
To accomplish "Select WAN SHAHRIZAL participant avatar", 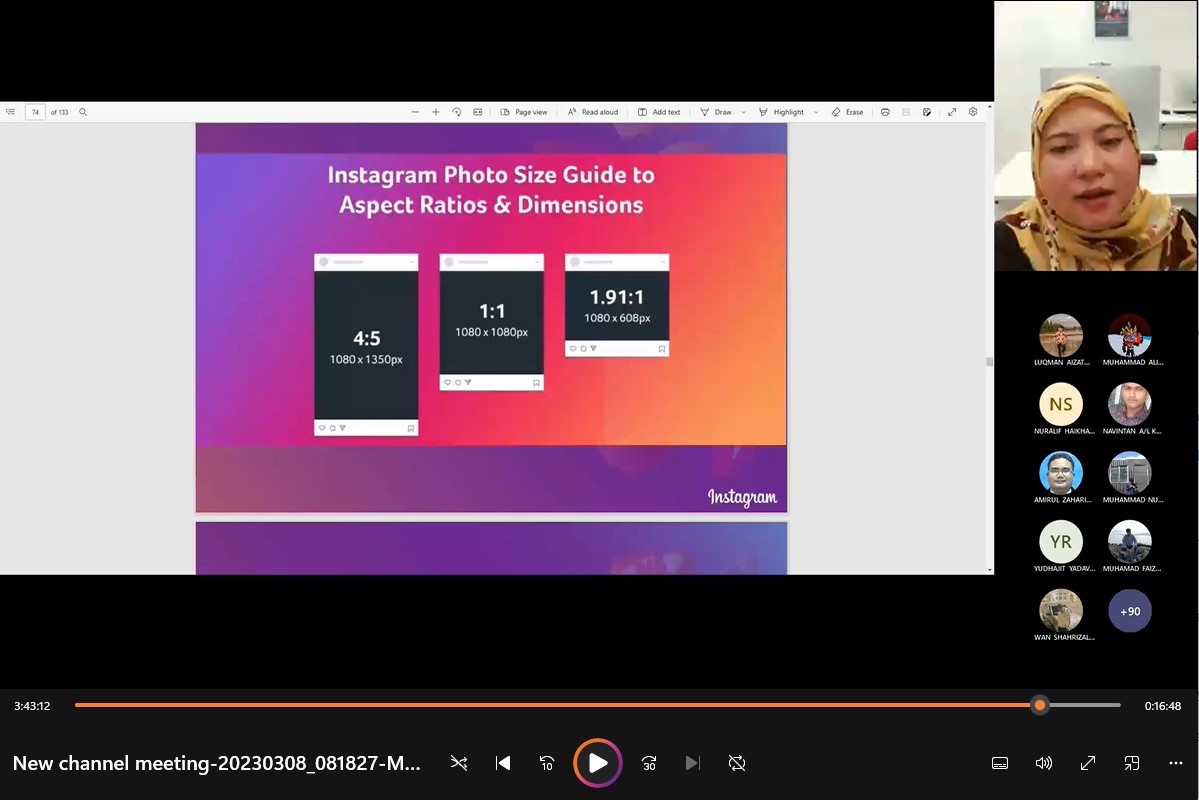I will pyautogui.click(x=1061, y=610).
